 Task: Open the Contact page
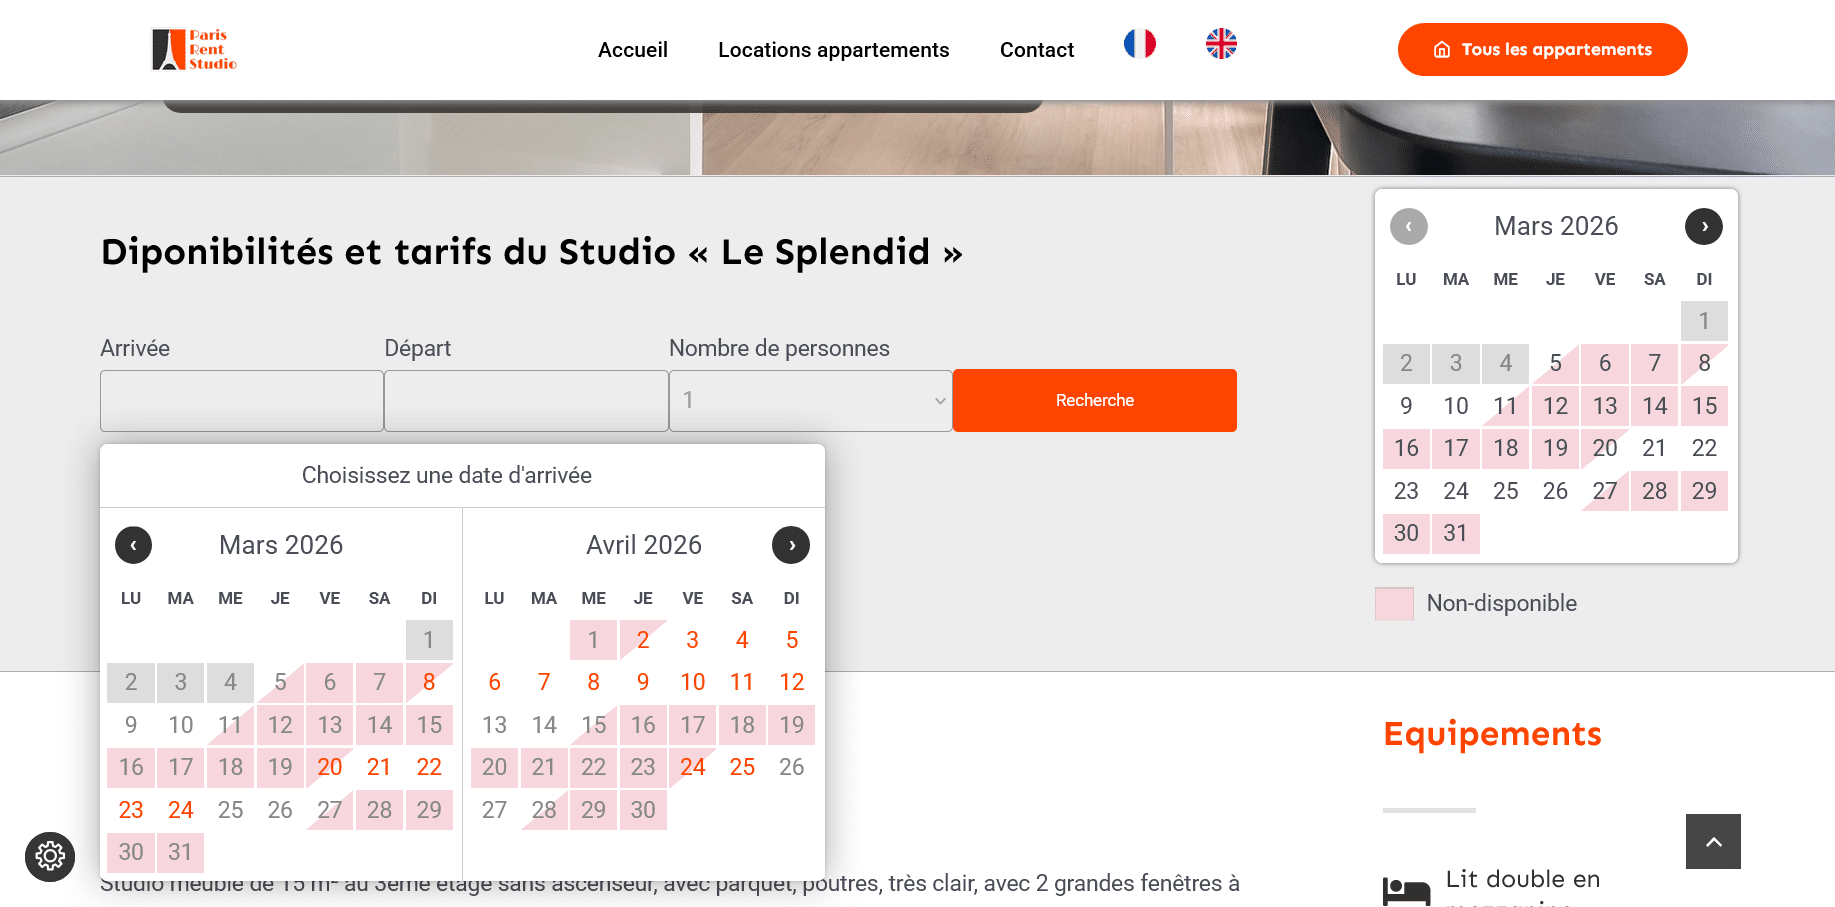click(x=1037, y=50)
